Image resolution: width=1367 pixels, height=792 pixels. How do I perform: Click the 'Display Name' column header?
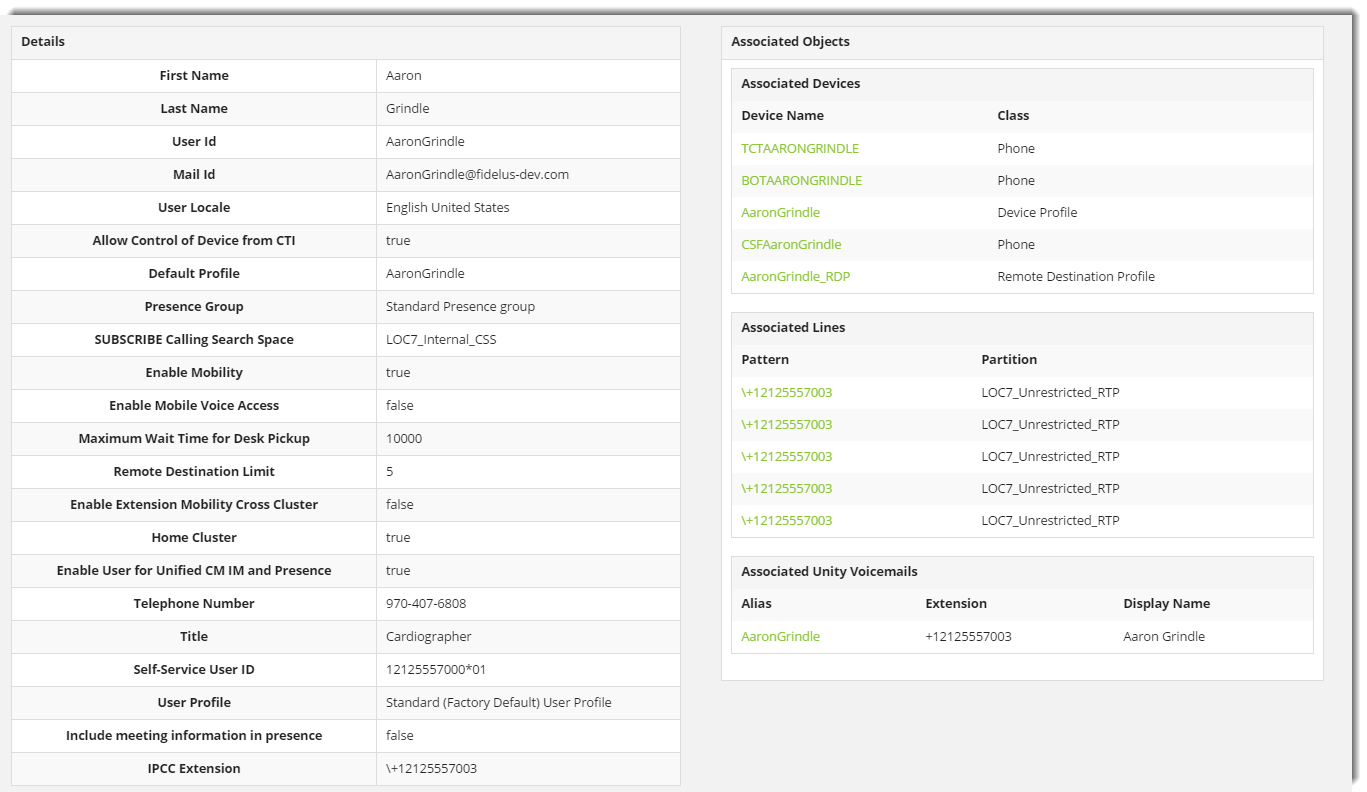[x=1166, y=603]
